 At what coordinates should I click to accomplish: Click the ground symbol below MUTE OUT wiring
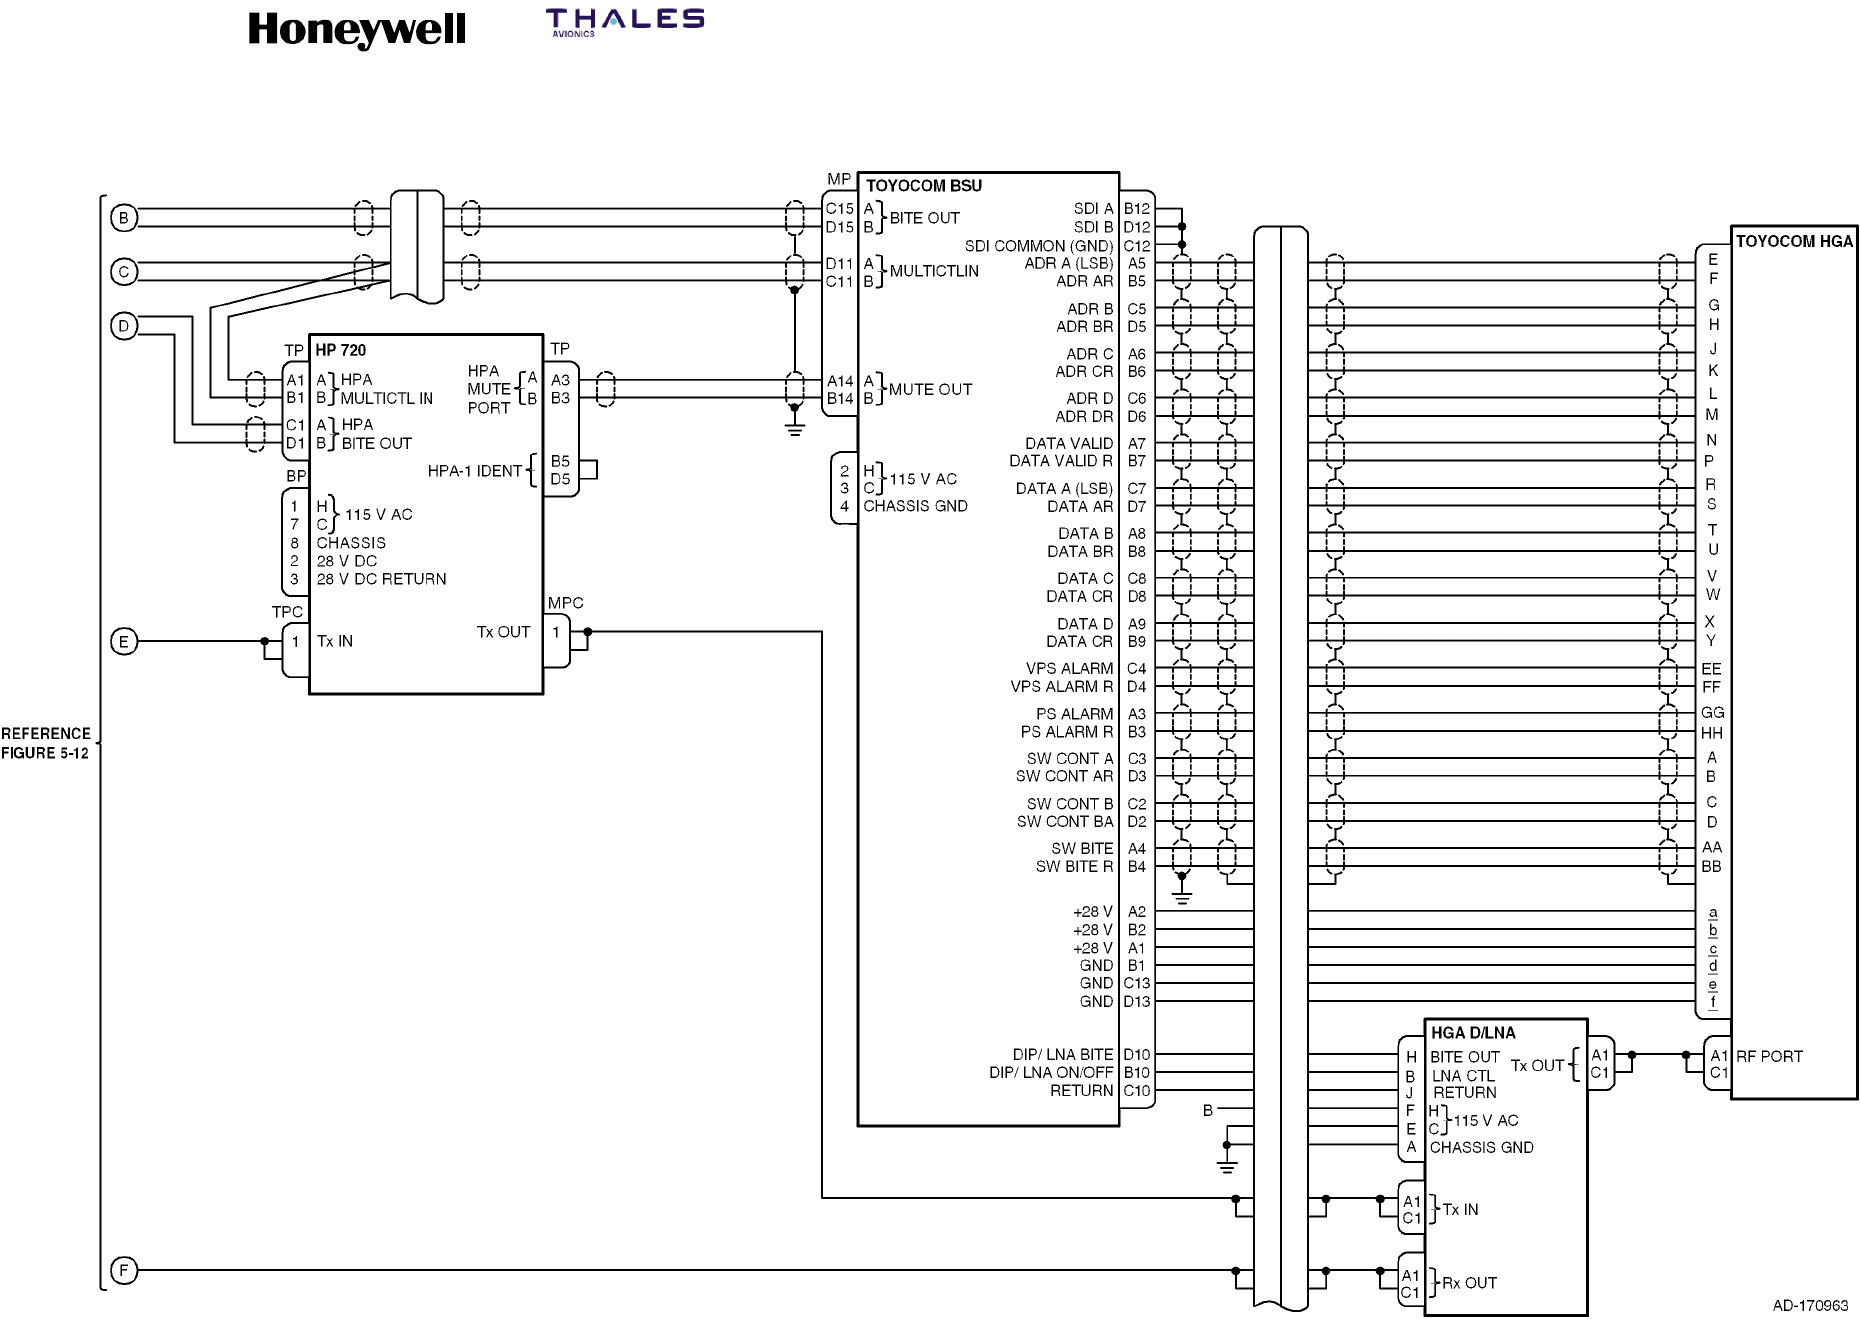point(795,427)
